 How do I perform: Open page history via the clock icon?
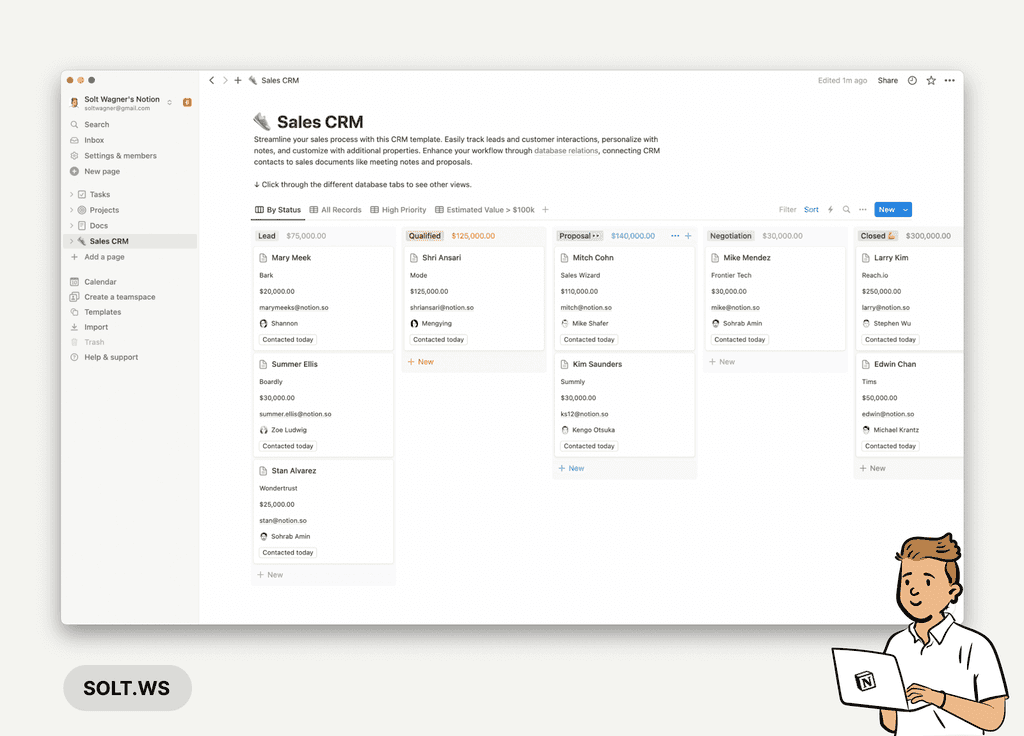pos(912,80)
